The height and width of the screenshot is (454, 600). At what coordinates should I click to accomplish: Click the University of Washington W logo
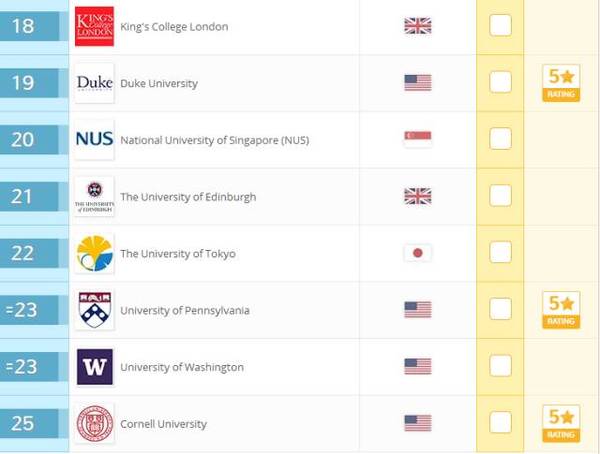(94, 367)
